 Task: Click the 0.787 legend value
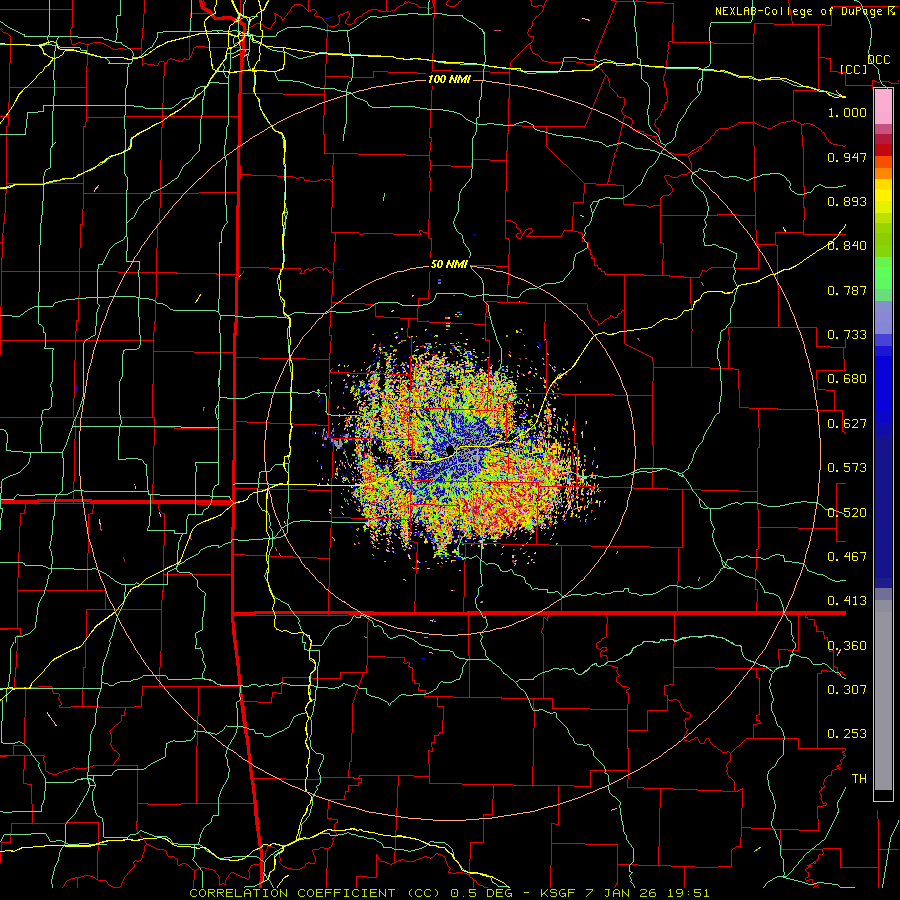(x=847, y=290)
